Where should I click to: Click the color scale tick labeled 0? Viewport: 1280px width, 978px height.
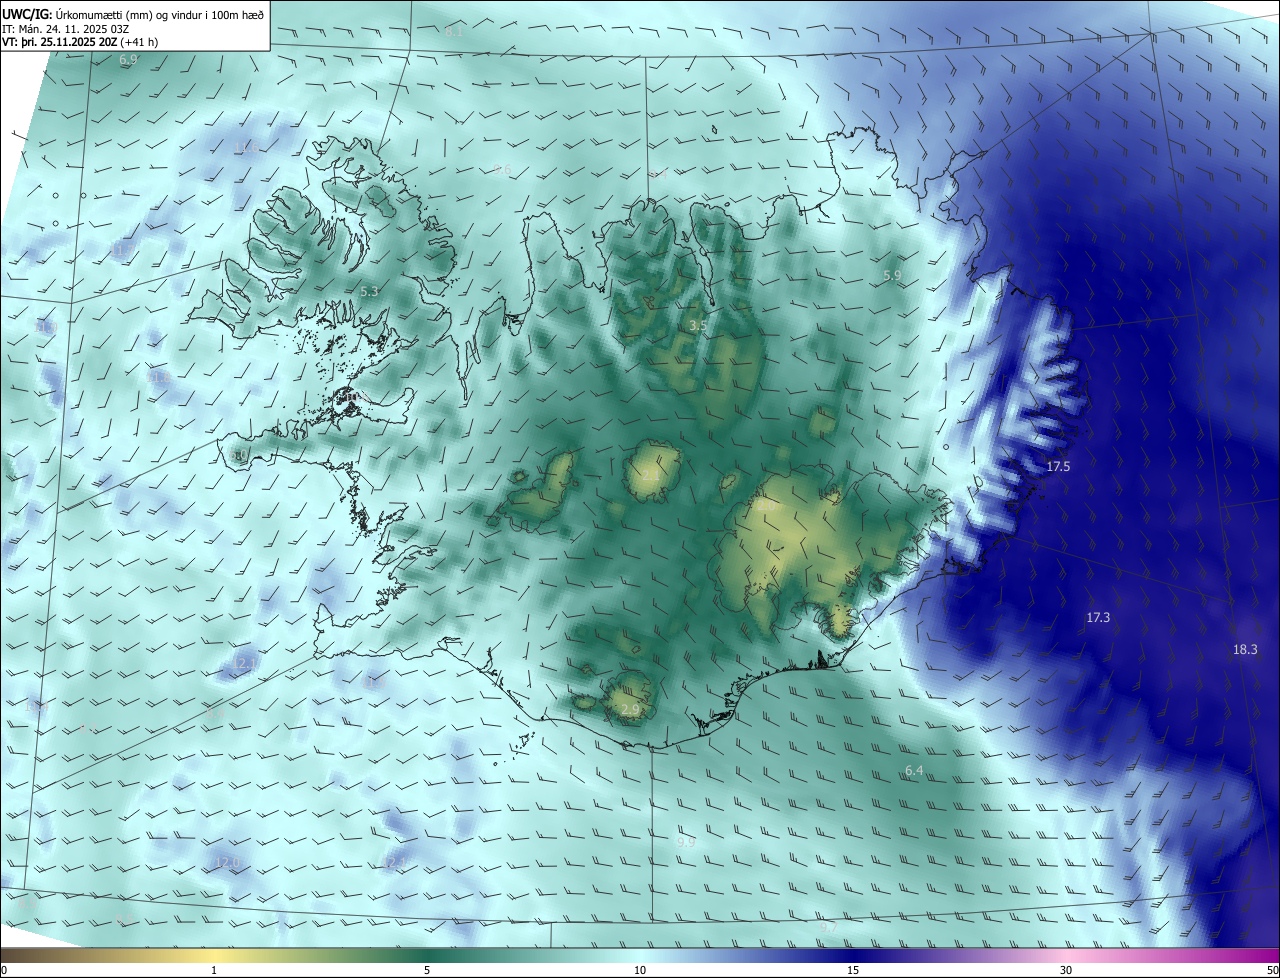click(4, 970)
